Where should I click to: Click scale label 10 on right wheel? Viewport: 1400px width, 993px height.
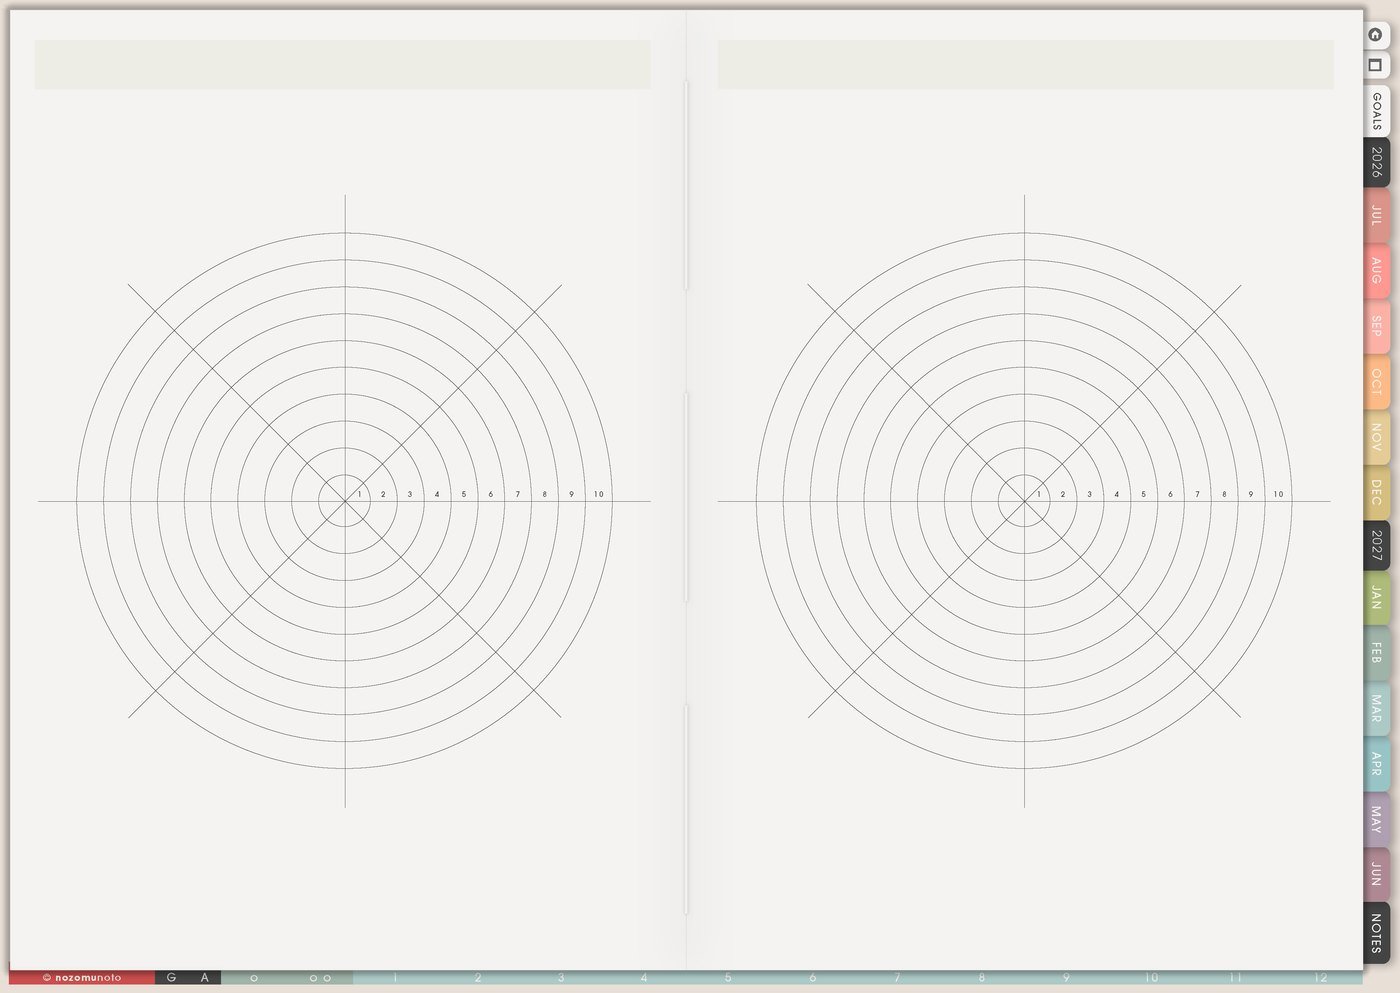click(x=1278, y=494)
